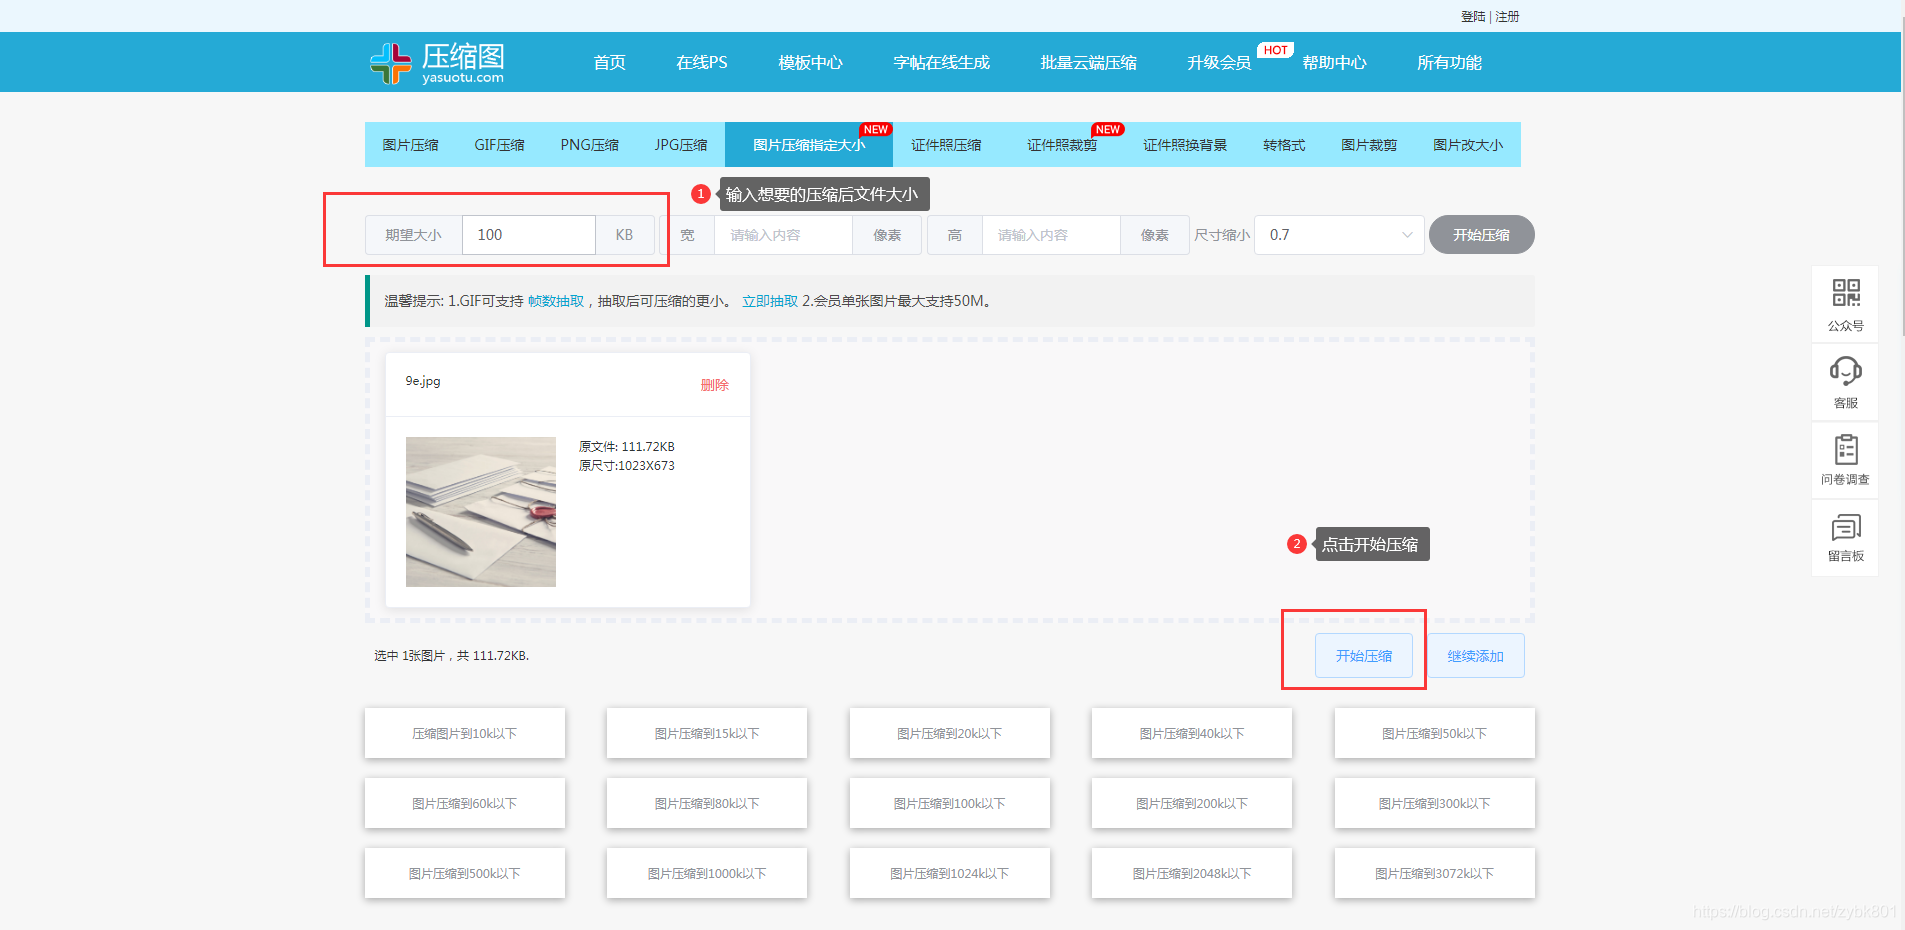Switch to the 图片压缩 tab
This screenshot has width=1905, height=930.
coord(410,145)
